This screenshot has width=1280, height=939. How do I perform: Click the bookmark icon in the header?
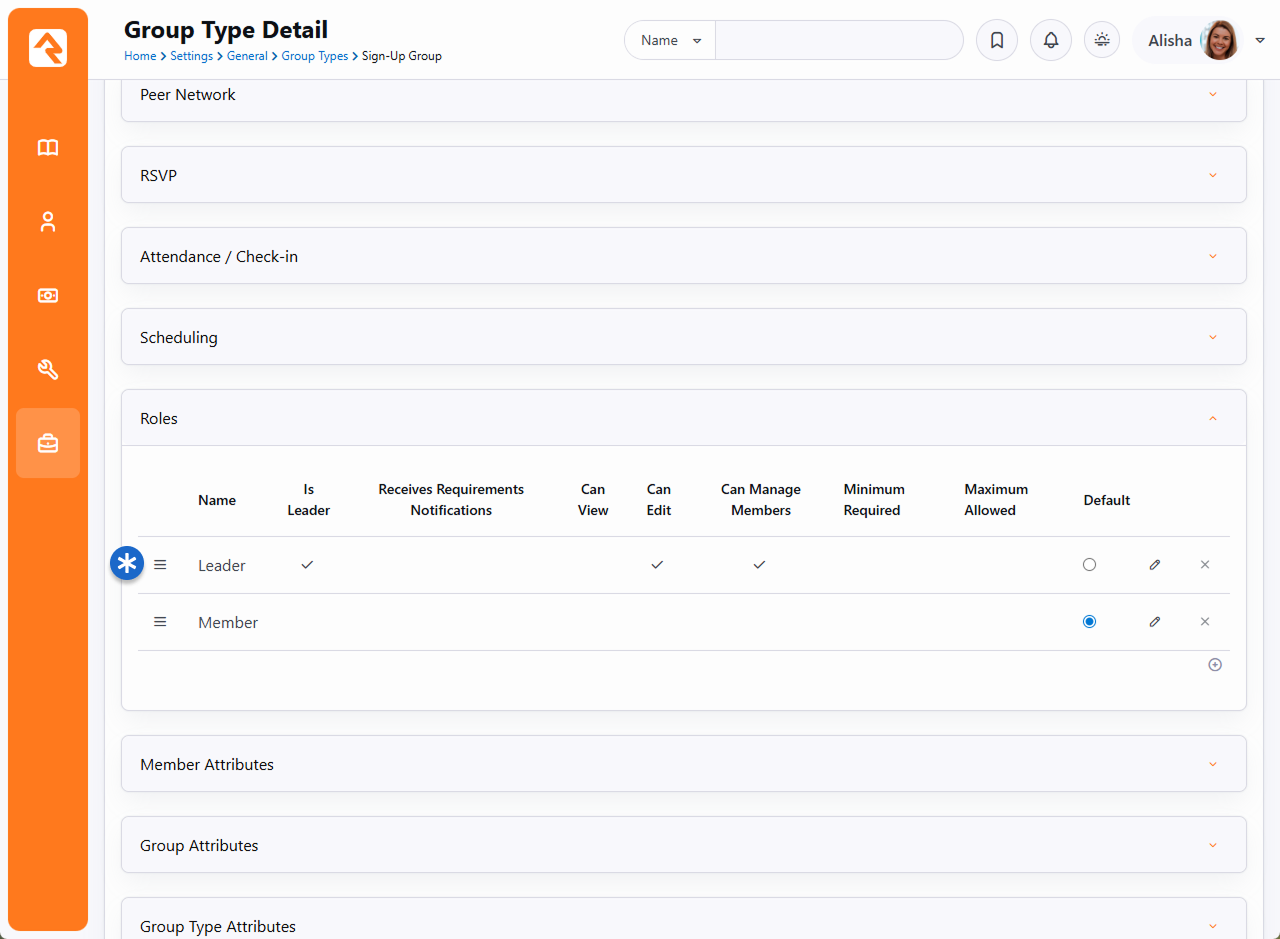tap(996, 41)
